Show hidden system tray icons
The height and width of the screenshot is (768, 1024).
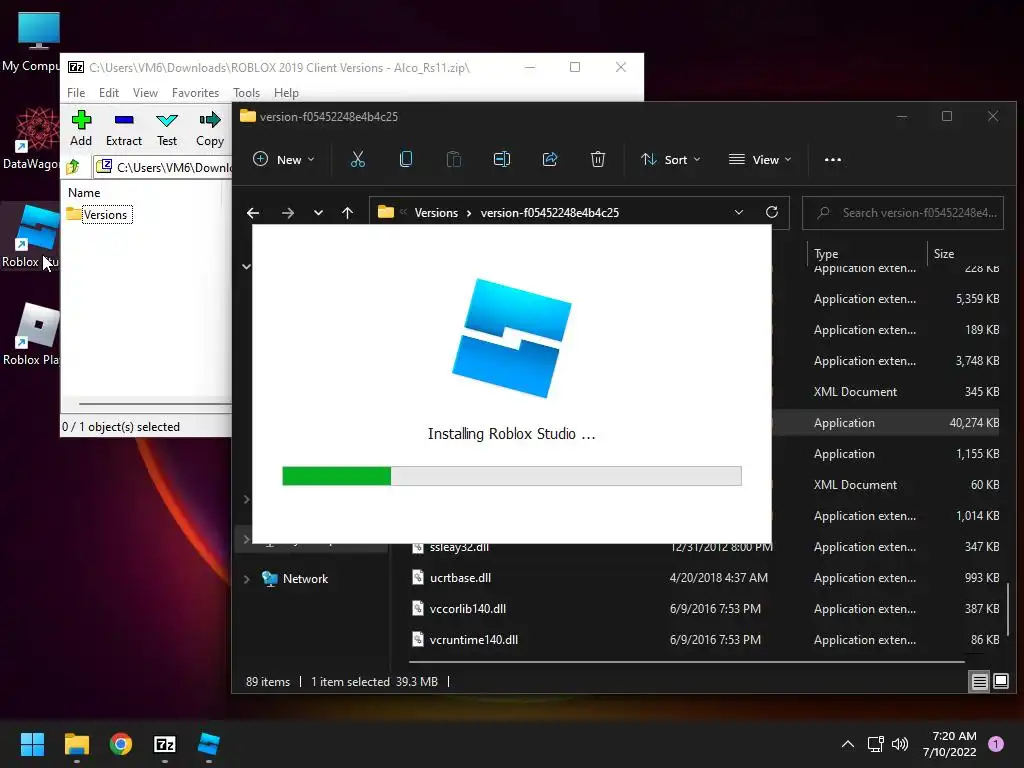tap(848, 744)
